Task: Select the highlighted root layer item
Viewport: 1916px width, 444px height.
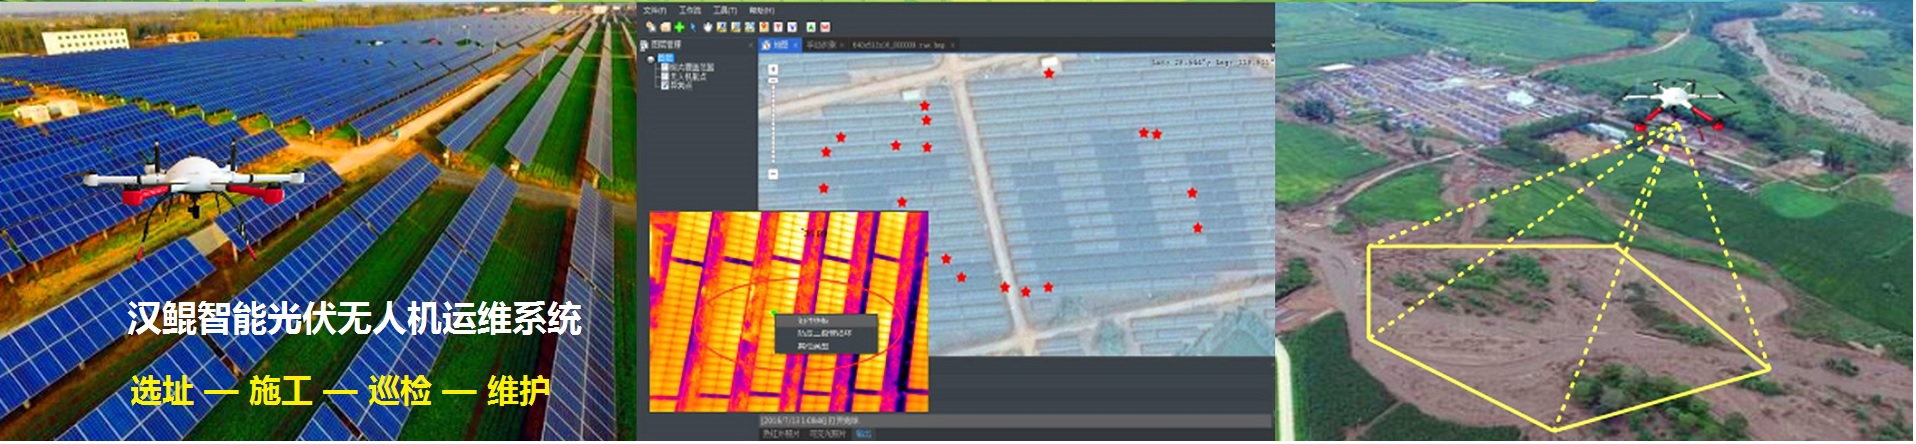Action: click(x=666, y=58)
